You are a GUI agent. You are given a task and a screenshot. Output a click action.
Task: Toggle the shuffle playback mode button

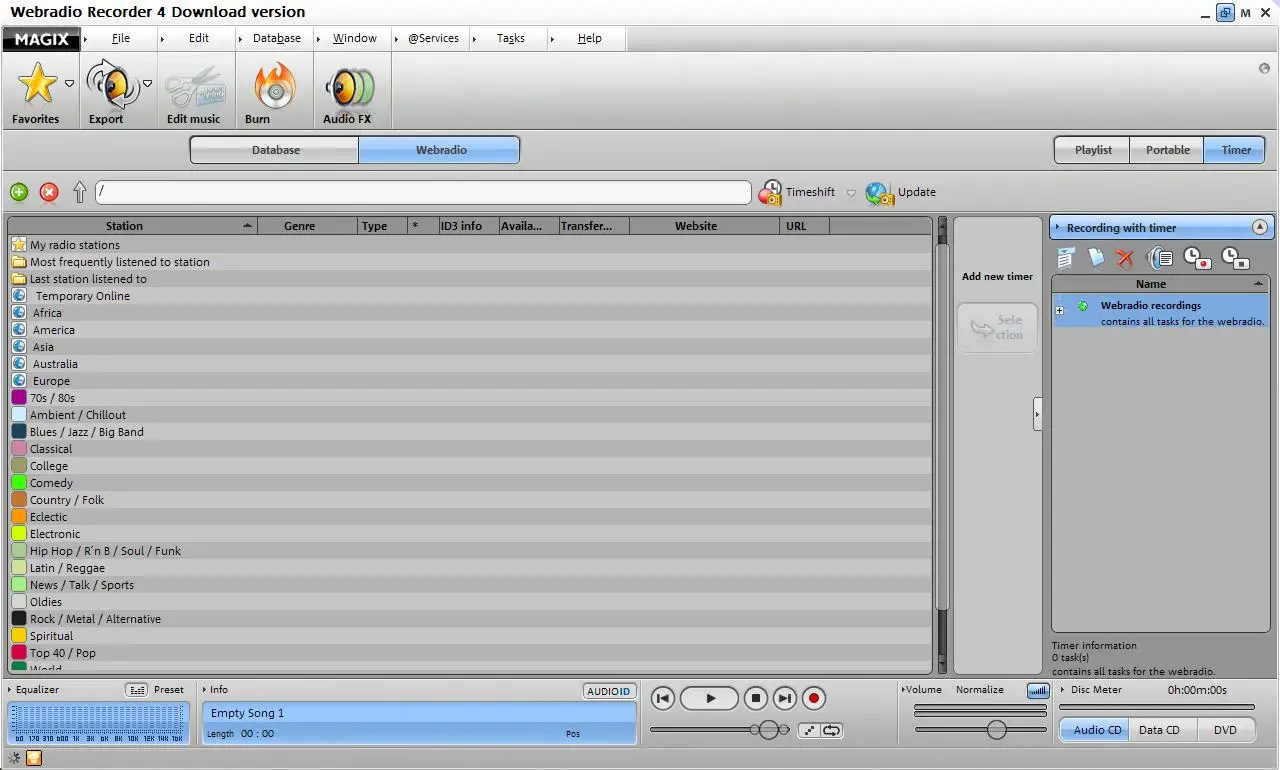click(x=808, y=730)
